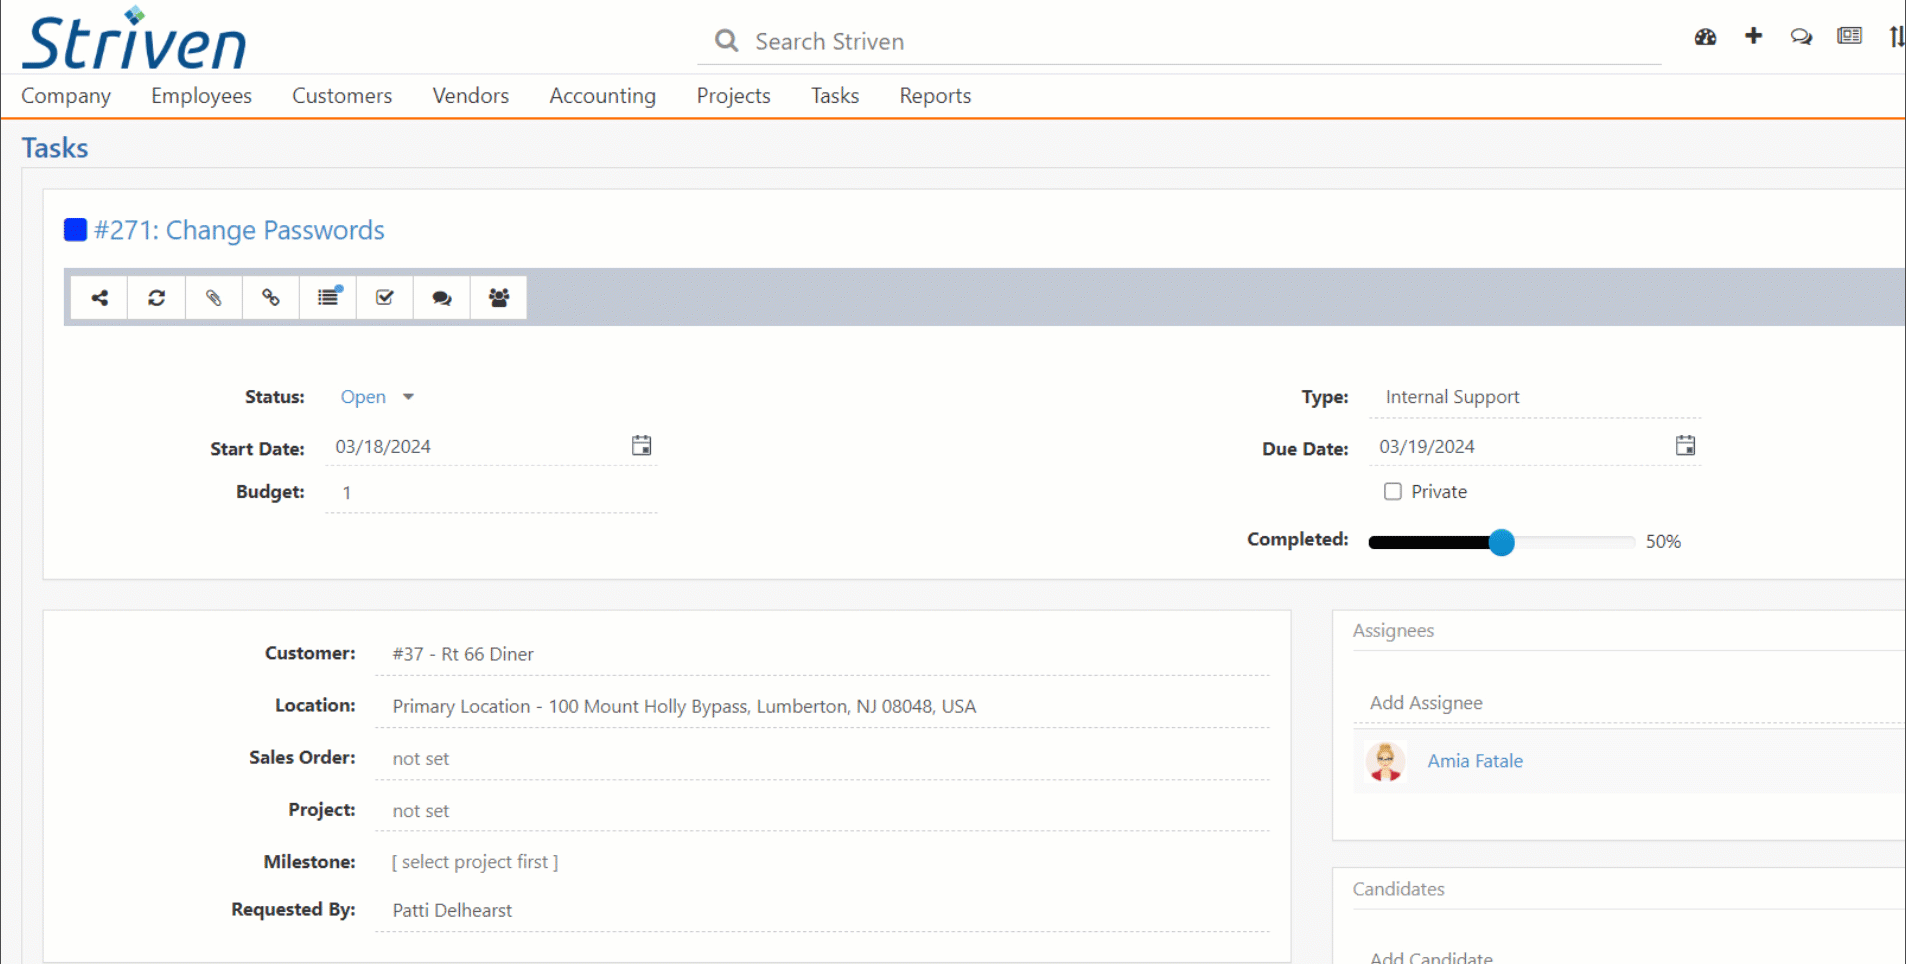Open the Employees menu

click(x=201, y=96)
